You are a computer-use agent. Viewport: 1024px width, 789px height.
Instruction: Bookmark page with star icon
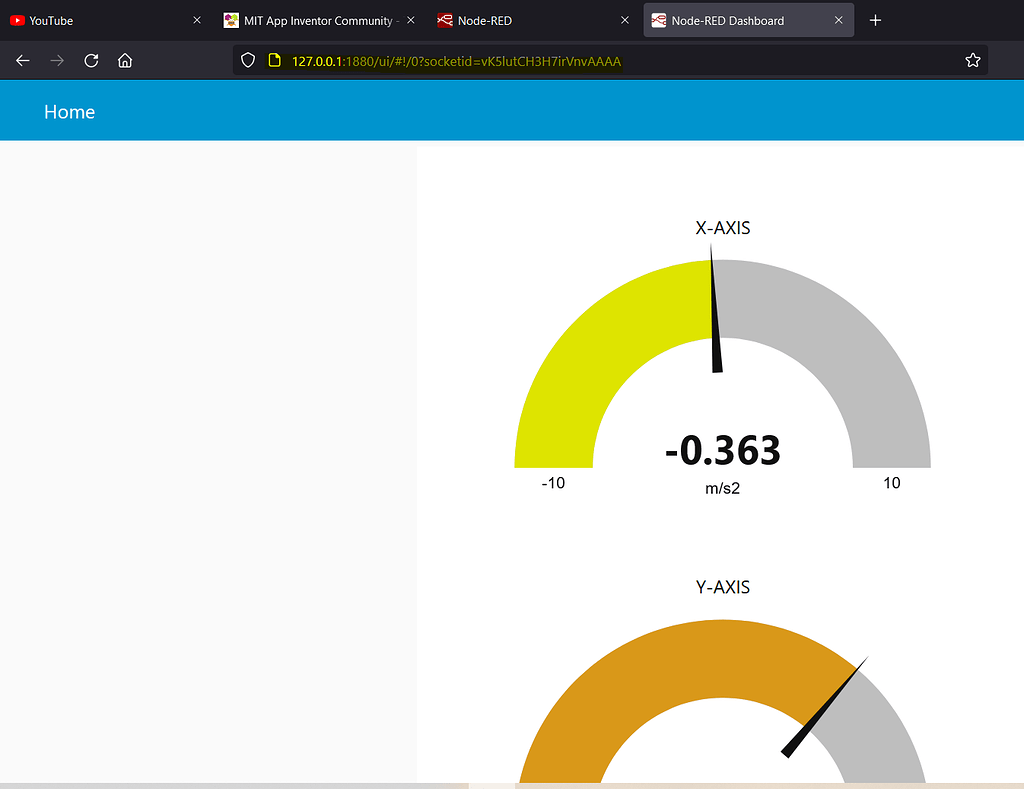click(972, 61)
